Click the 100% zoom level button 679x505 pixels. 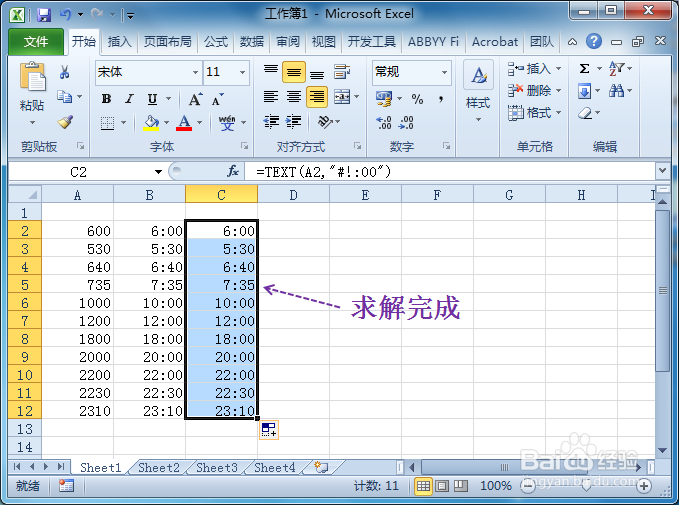point(496,486)
